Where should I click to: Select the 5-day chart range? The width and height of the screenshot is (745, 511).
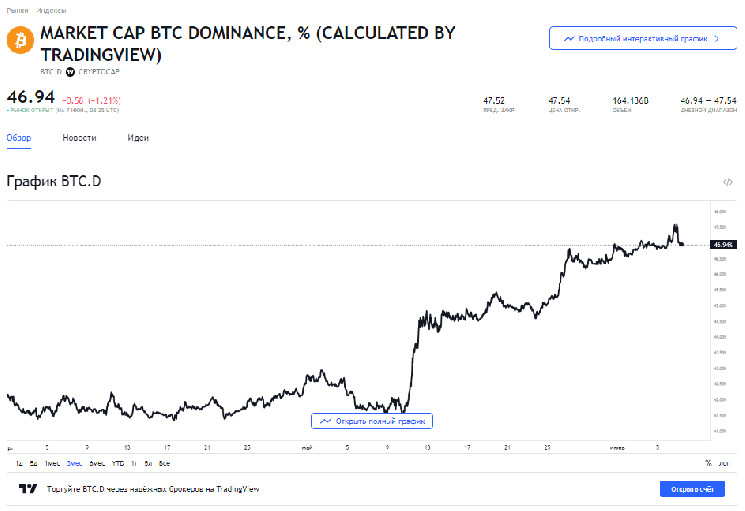[33, 463]
